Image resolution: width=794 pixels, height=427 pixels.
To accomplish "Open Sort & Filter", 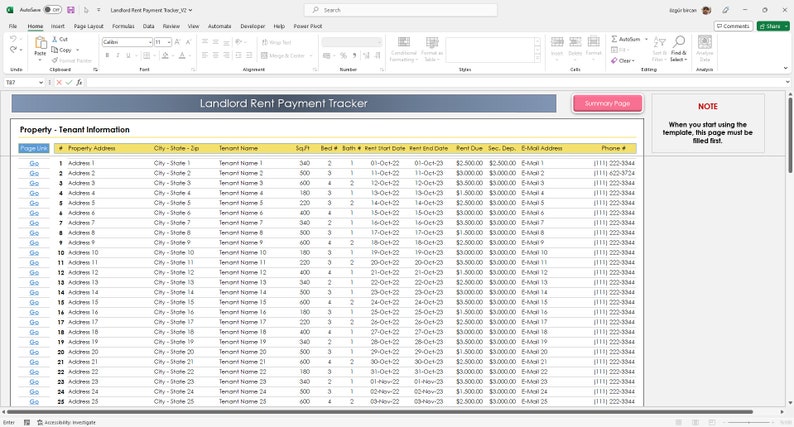I will [x=659, y=49].
